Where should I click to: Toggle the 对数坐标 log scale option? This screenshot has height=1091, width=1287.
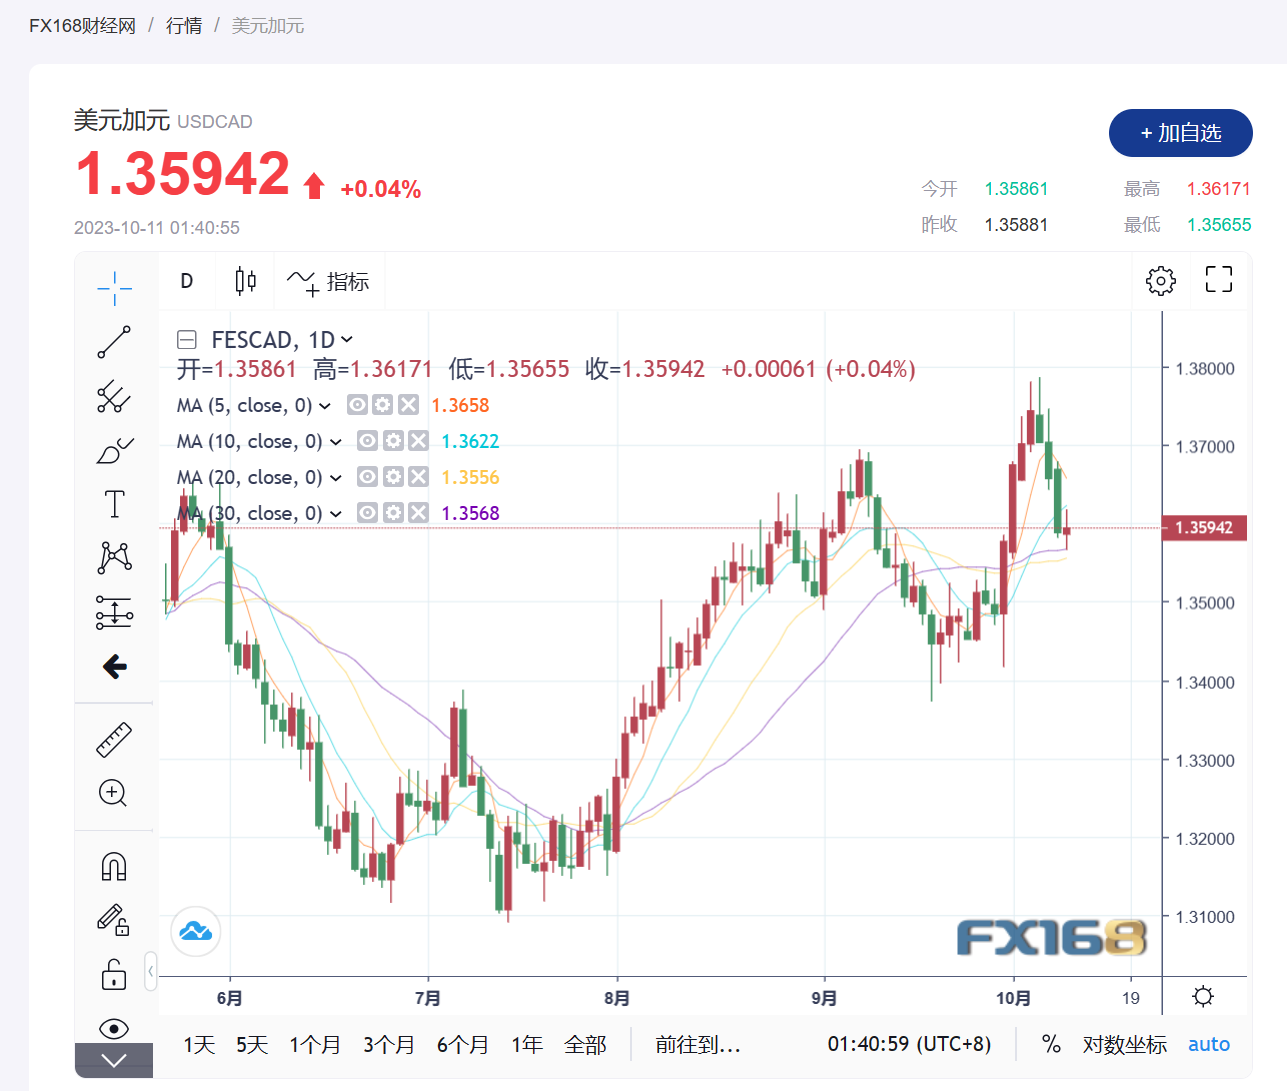[x=1124, y=1045]
